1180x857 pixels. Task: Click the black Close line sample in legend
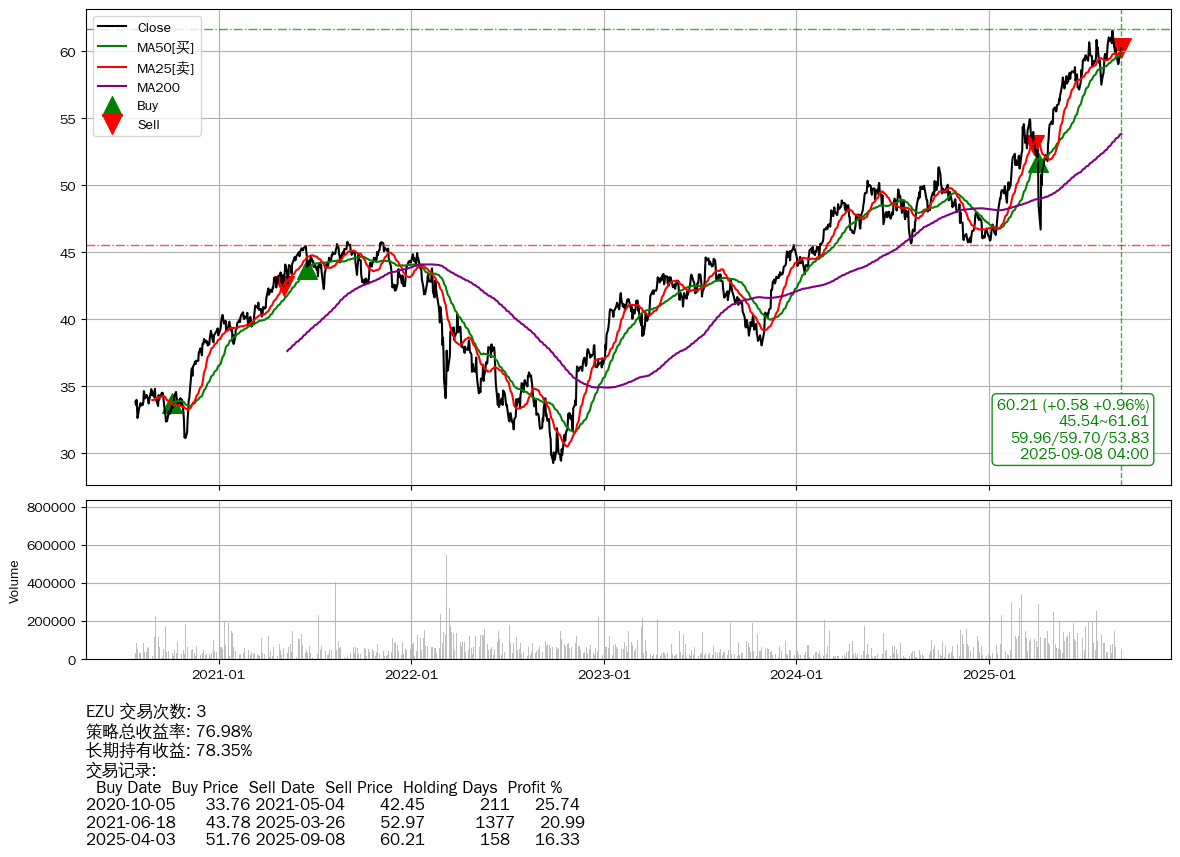point(113,27)
